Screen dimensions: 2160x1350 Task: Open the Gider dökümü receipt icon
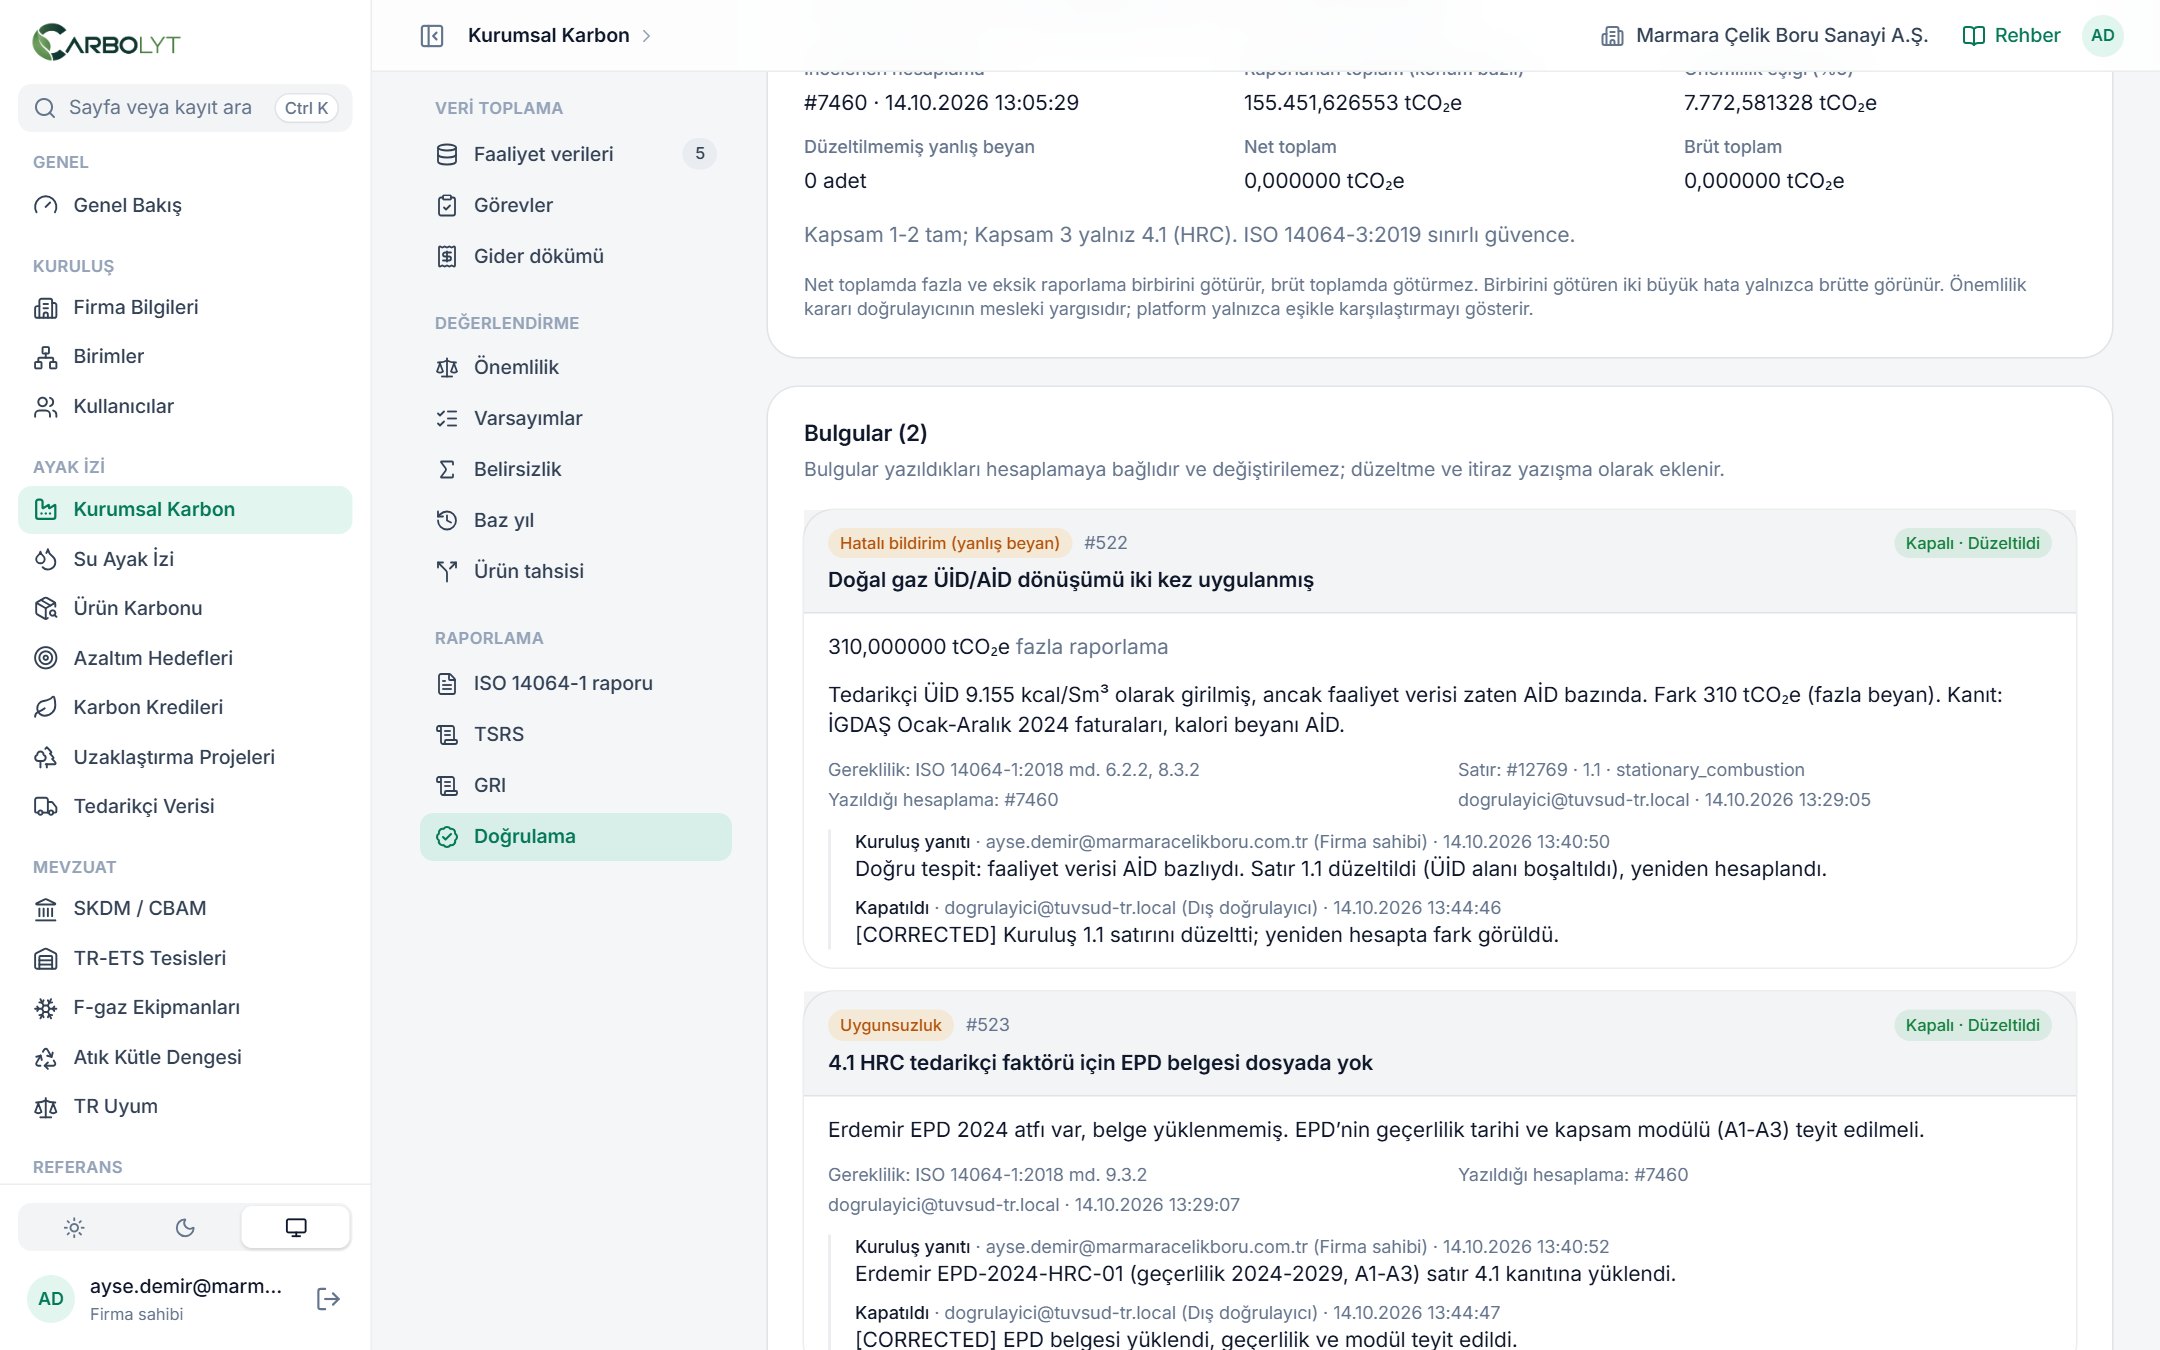[447, 257]
